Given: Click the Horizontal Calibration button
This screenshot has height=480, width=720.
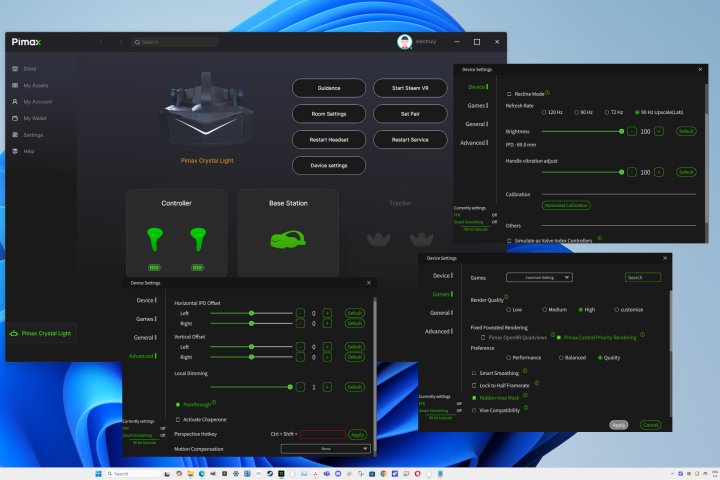Looking at the screenshot, I should point(566,206).
